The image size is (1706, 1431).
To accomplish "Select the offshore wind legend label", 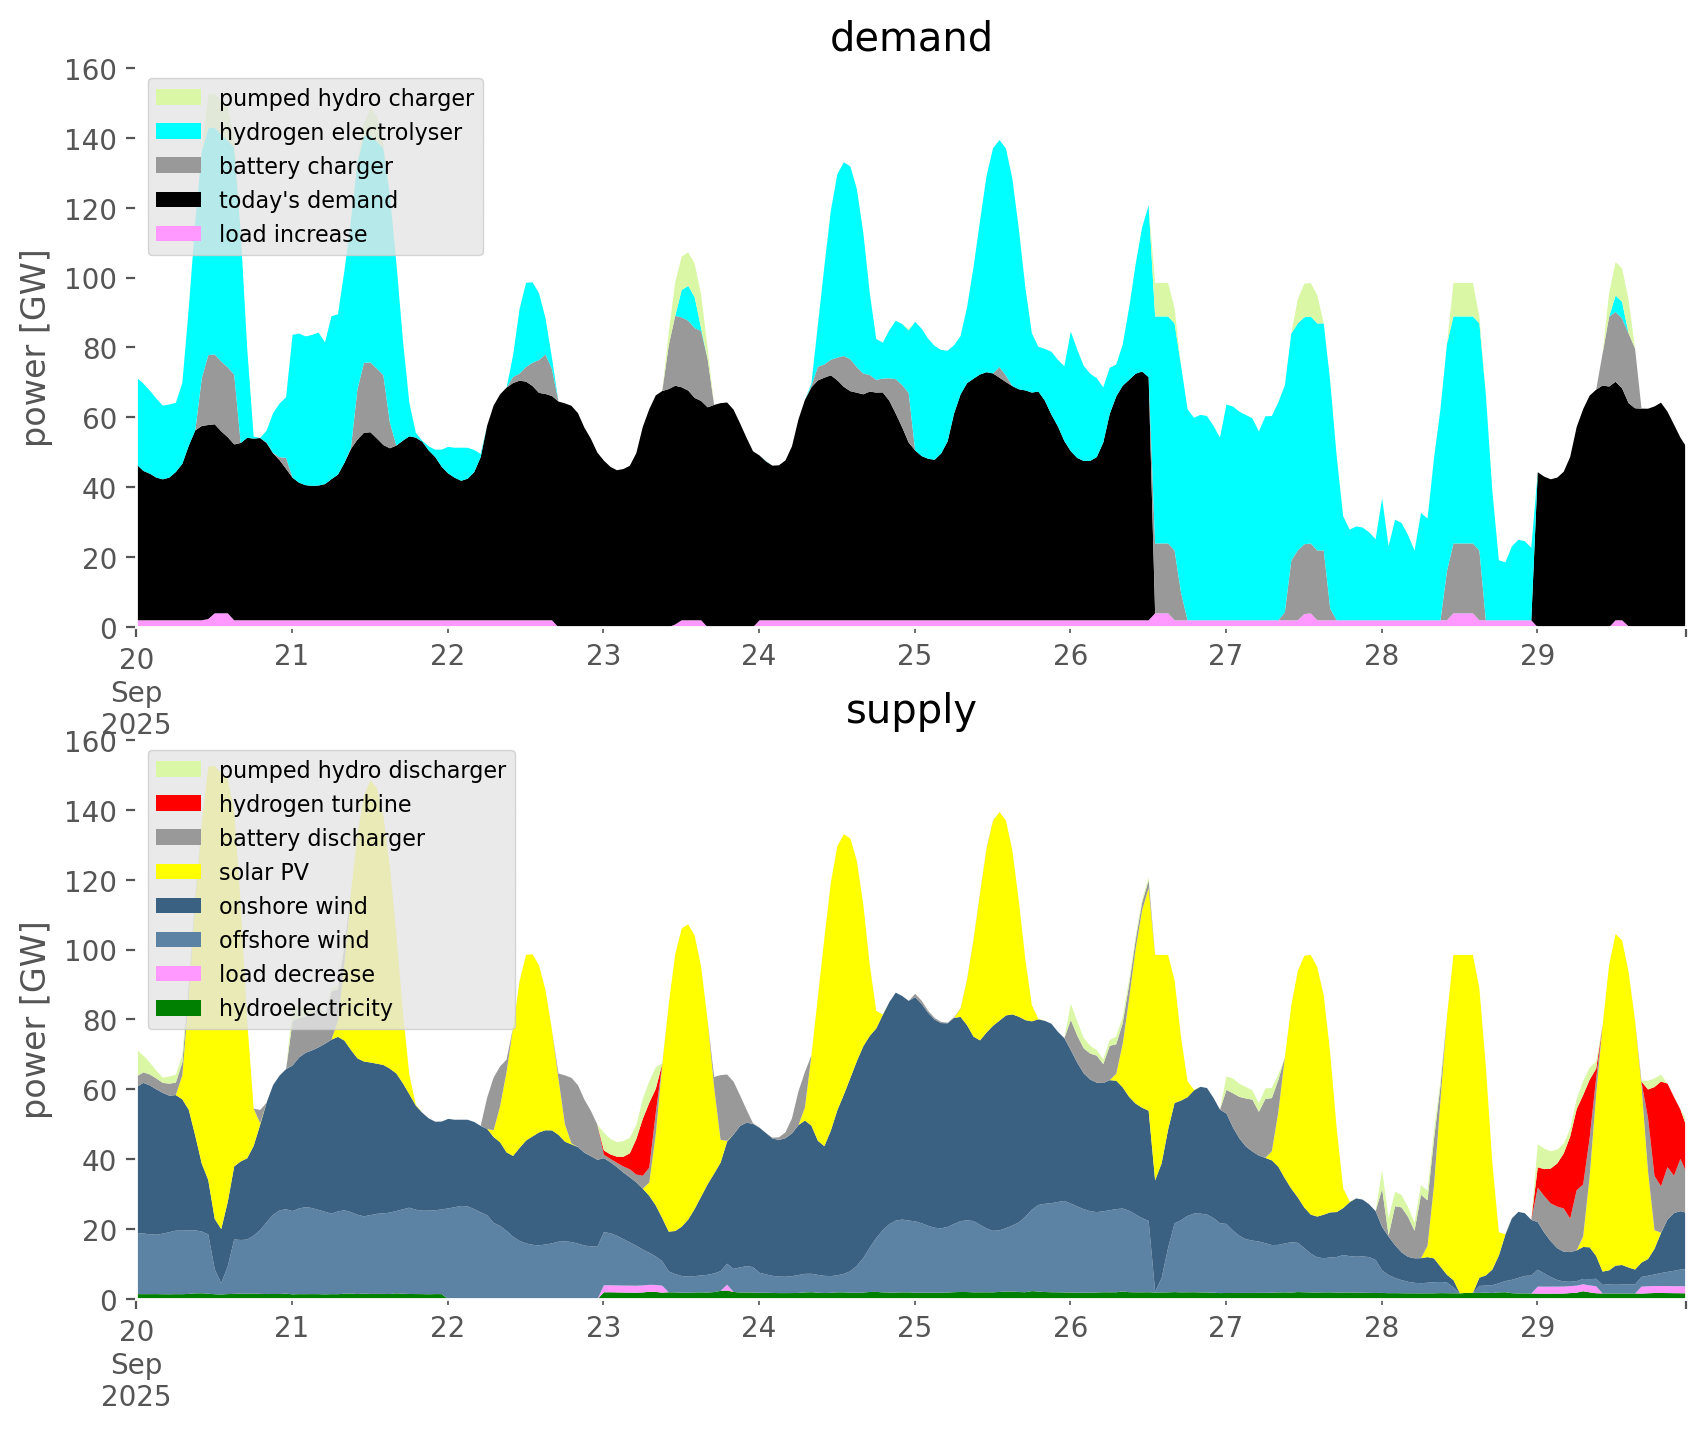I will [x=294, y=940].
